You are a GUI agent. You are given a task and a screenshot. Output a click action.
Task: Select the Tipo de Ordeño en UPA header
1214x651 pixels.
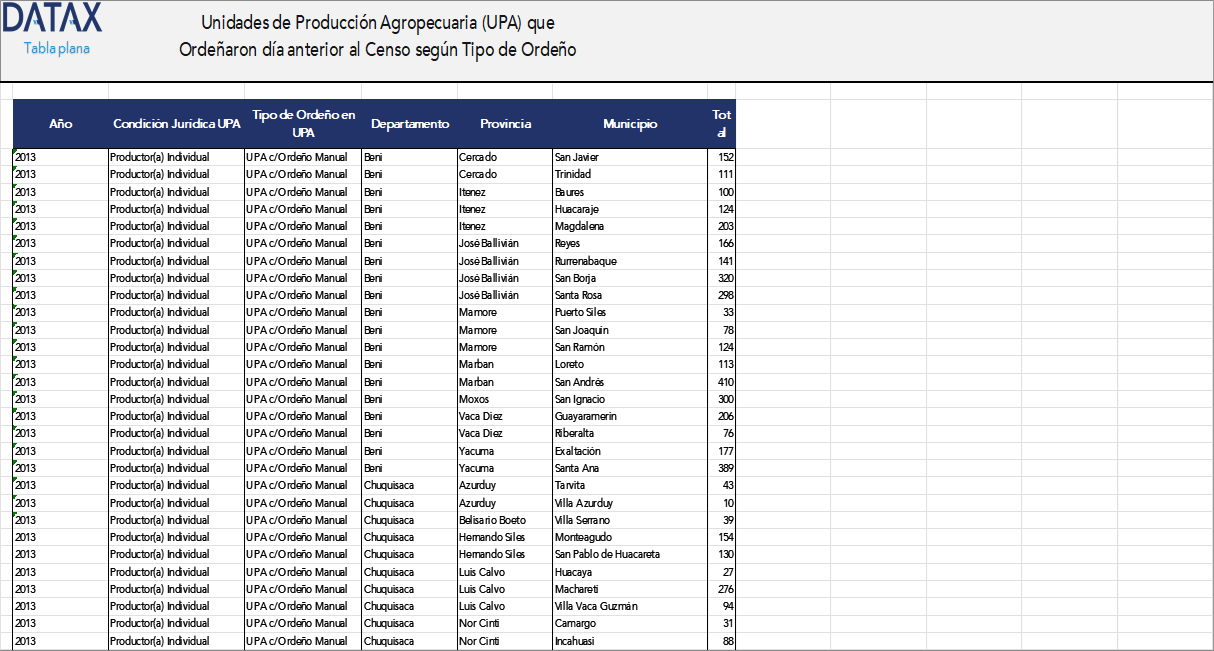(303, 124)
